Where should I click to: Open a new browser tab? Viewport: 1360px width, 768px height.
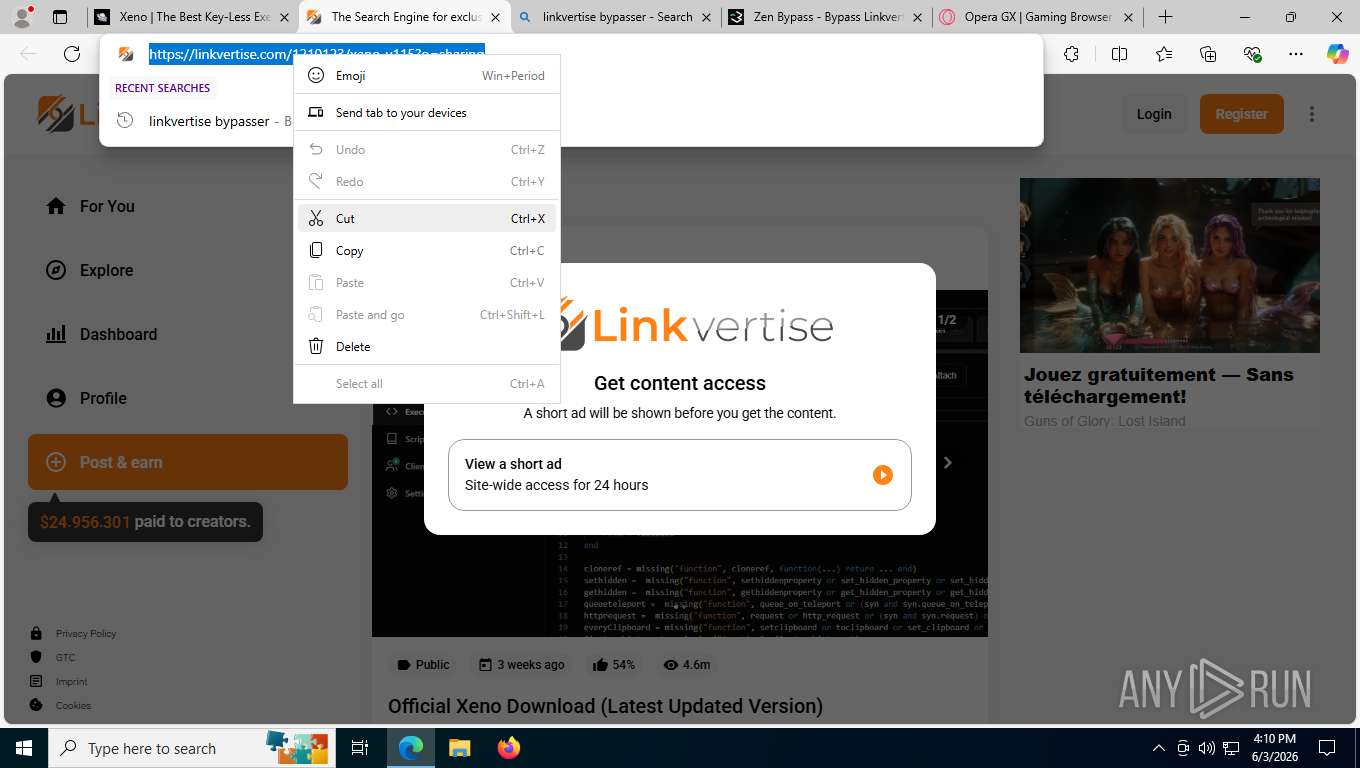click(1165, 17)
